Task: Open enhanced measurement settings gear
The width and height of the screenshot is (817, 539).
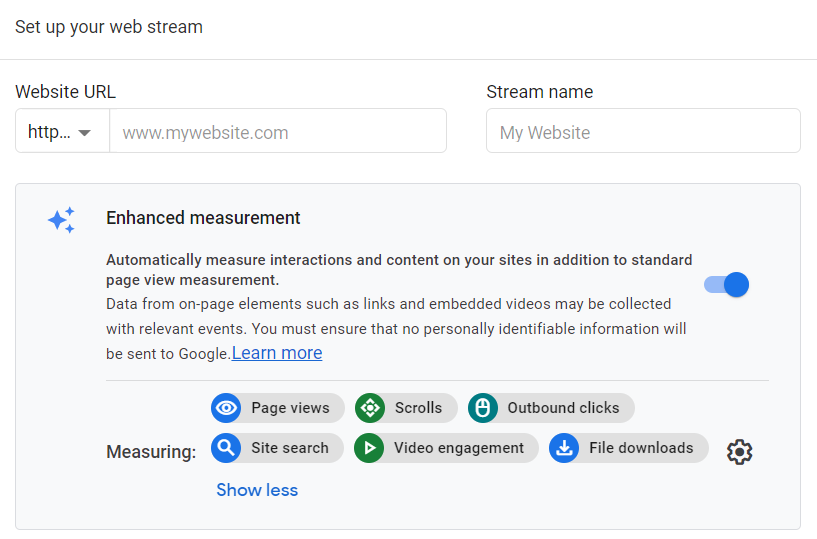Action: (x=739, y=451)
